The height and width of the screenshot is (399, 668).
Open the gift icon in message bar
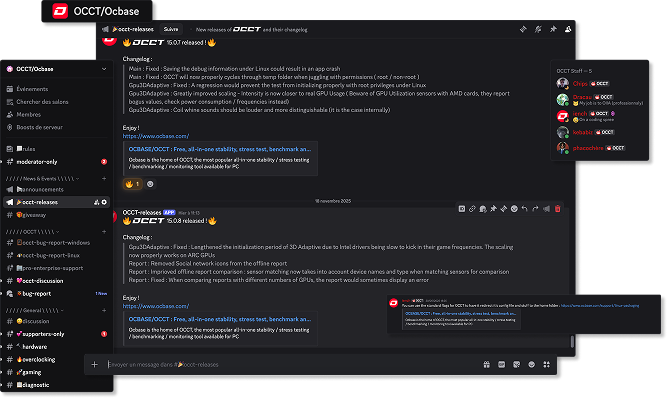pos(487,365)
